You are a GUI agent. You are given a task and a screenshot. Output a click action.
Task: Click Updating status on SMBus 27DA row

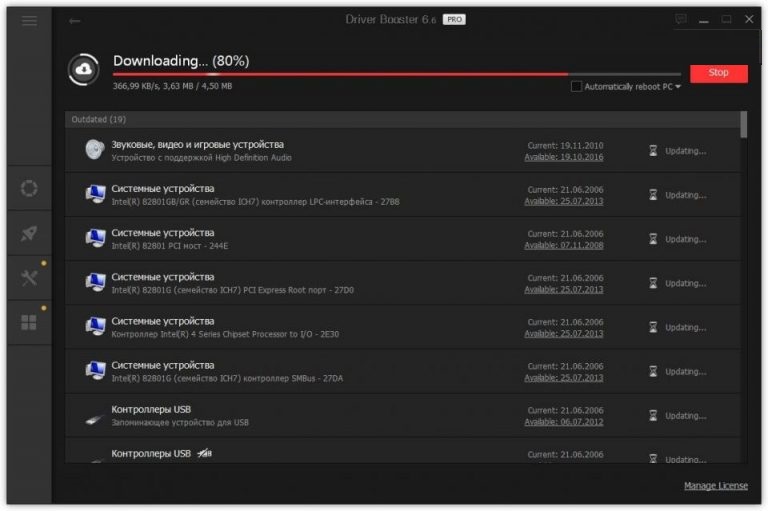click(685, 371)
